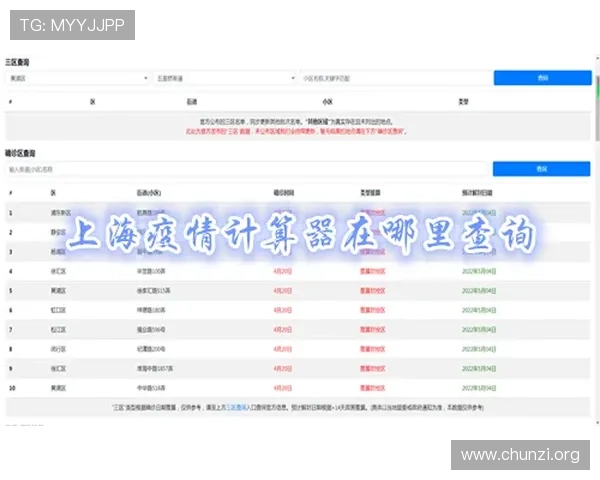
Task: Click the green 2022年5月04日 in row 4
Action: (x=479, y=271)
